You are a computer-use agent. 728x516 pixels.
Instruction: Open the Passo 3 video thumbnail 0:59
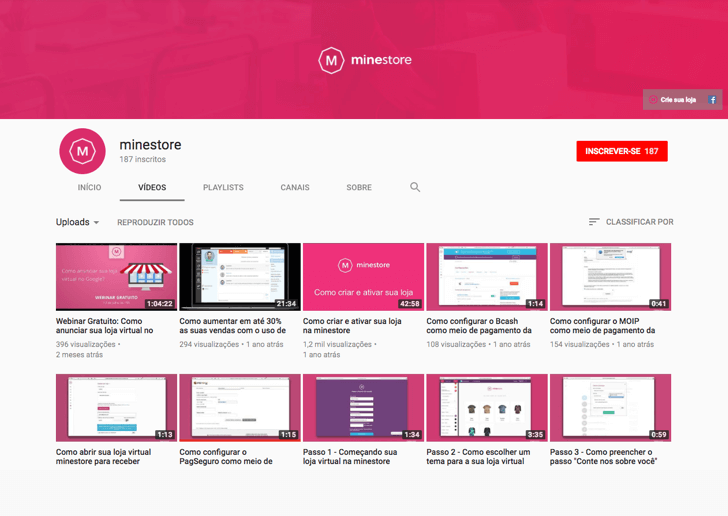(611, 408)
